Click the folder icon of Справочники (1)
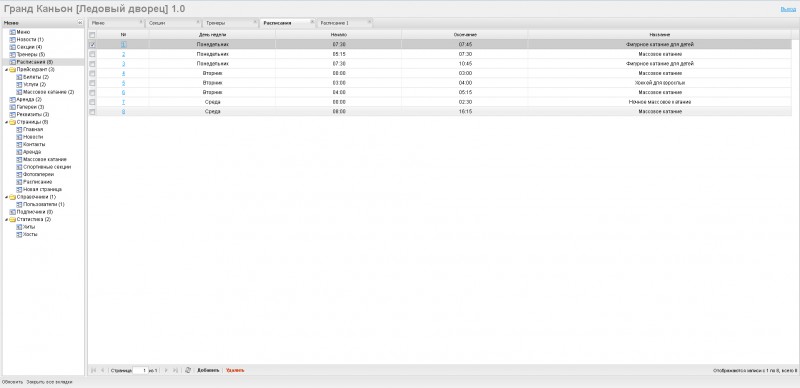 coord(12,197)
